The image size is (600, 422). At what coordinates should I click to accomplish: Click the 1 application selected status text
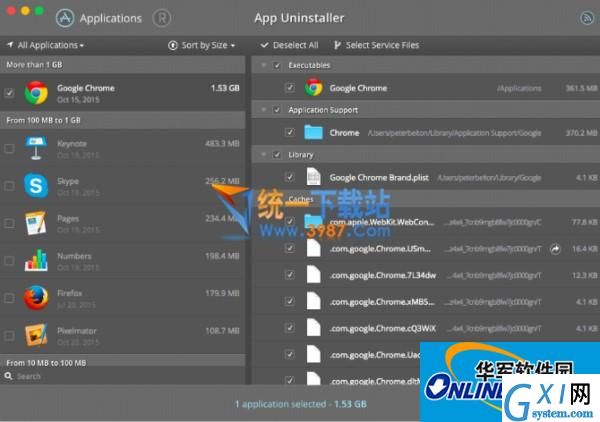[301, 404]
